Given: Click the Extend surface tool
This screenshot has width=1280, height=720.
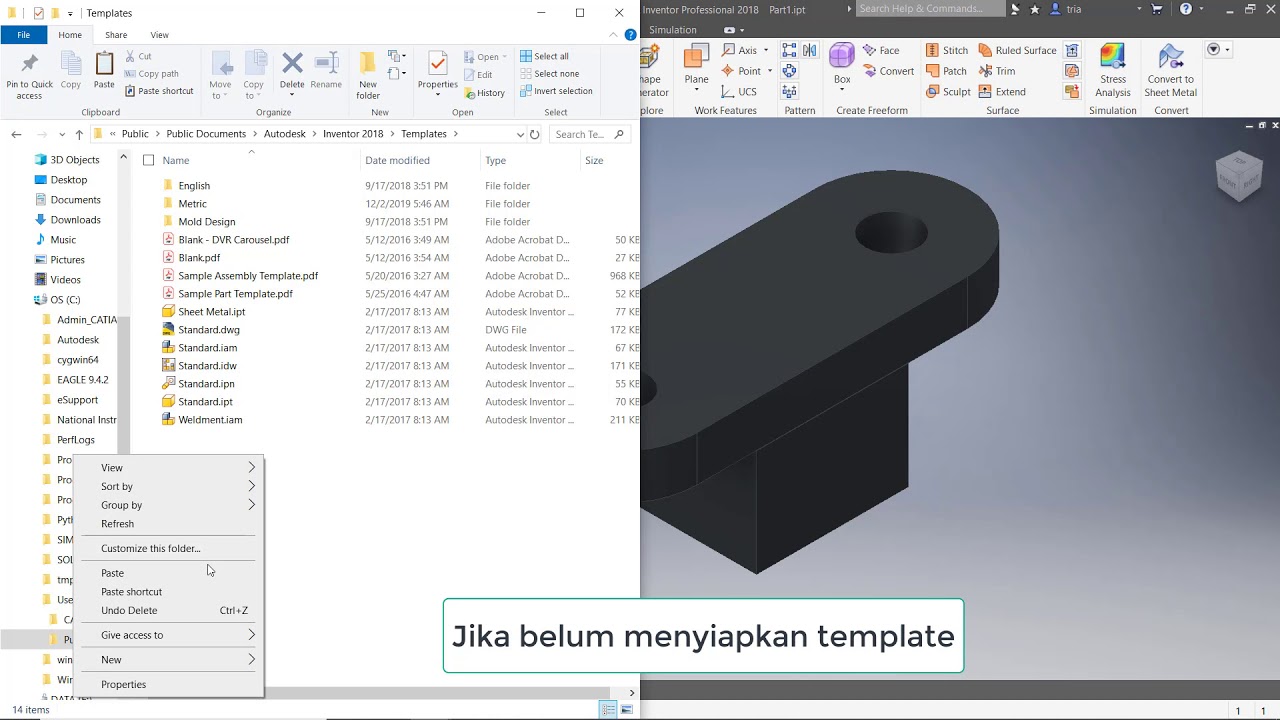Looking at the screenshot, I should coord(1002,92).
